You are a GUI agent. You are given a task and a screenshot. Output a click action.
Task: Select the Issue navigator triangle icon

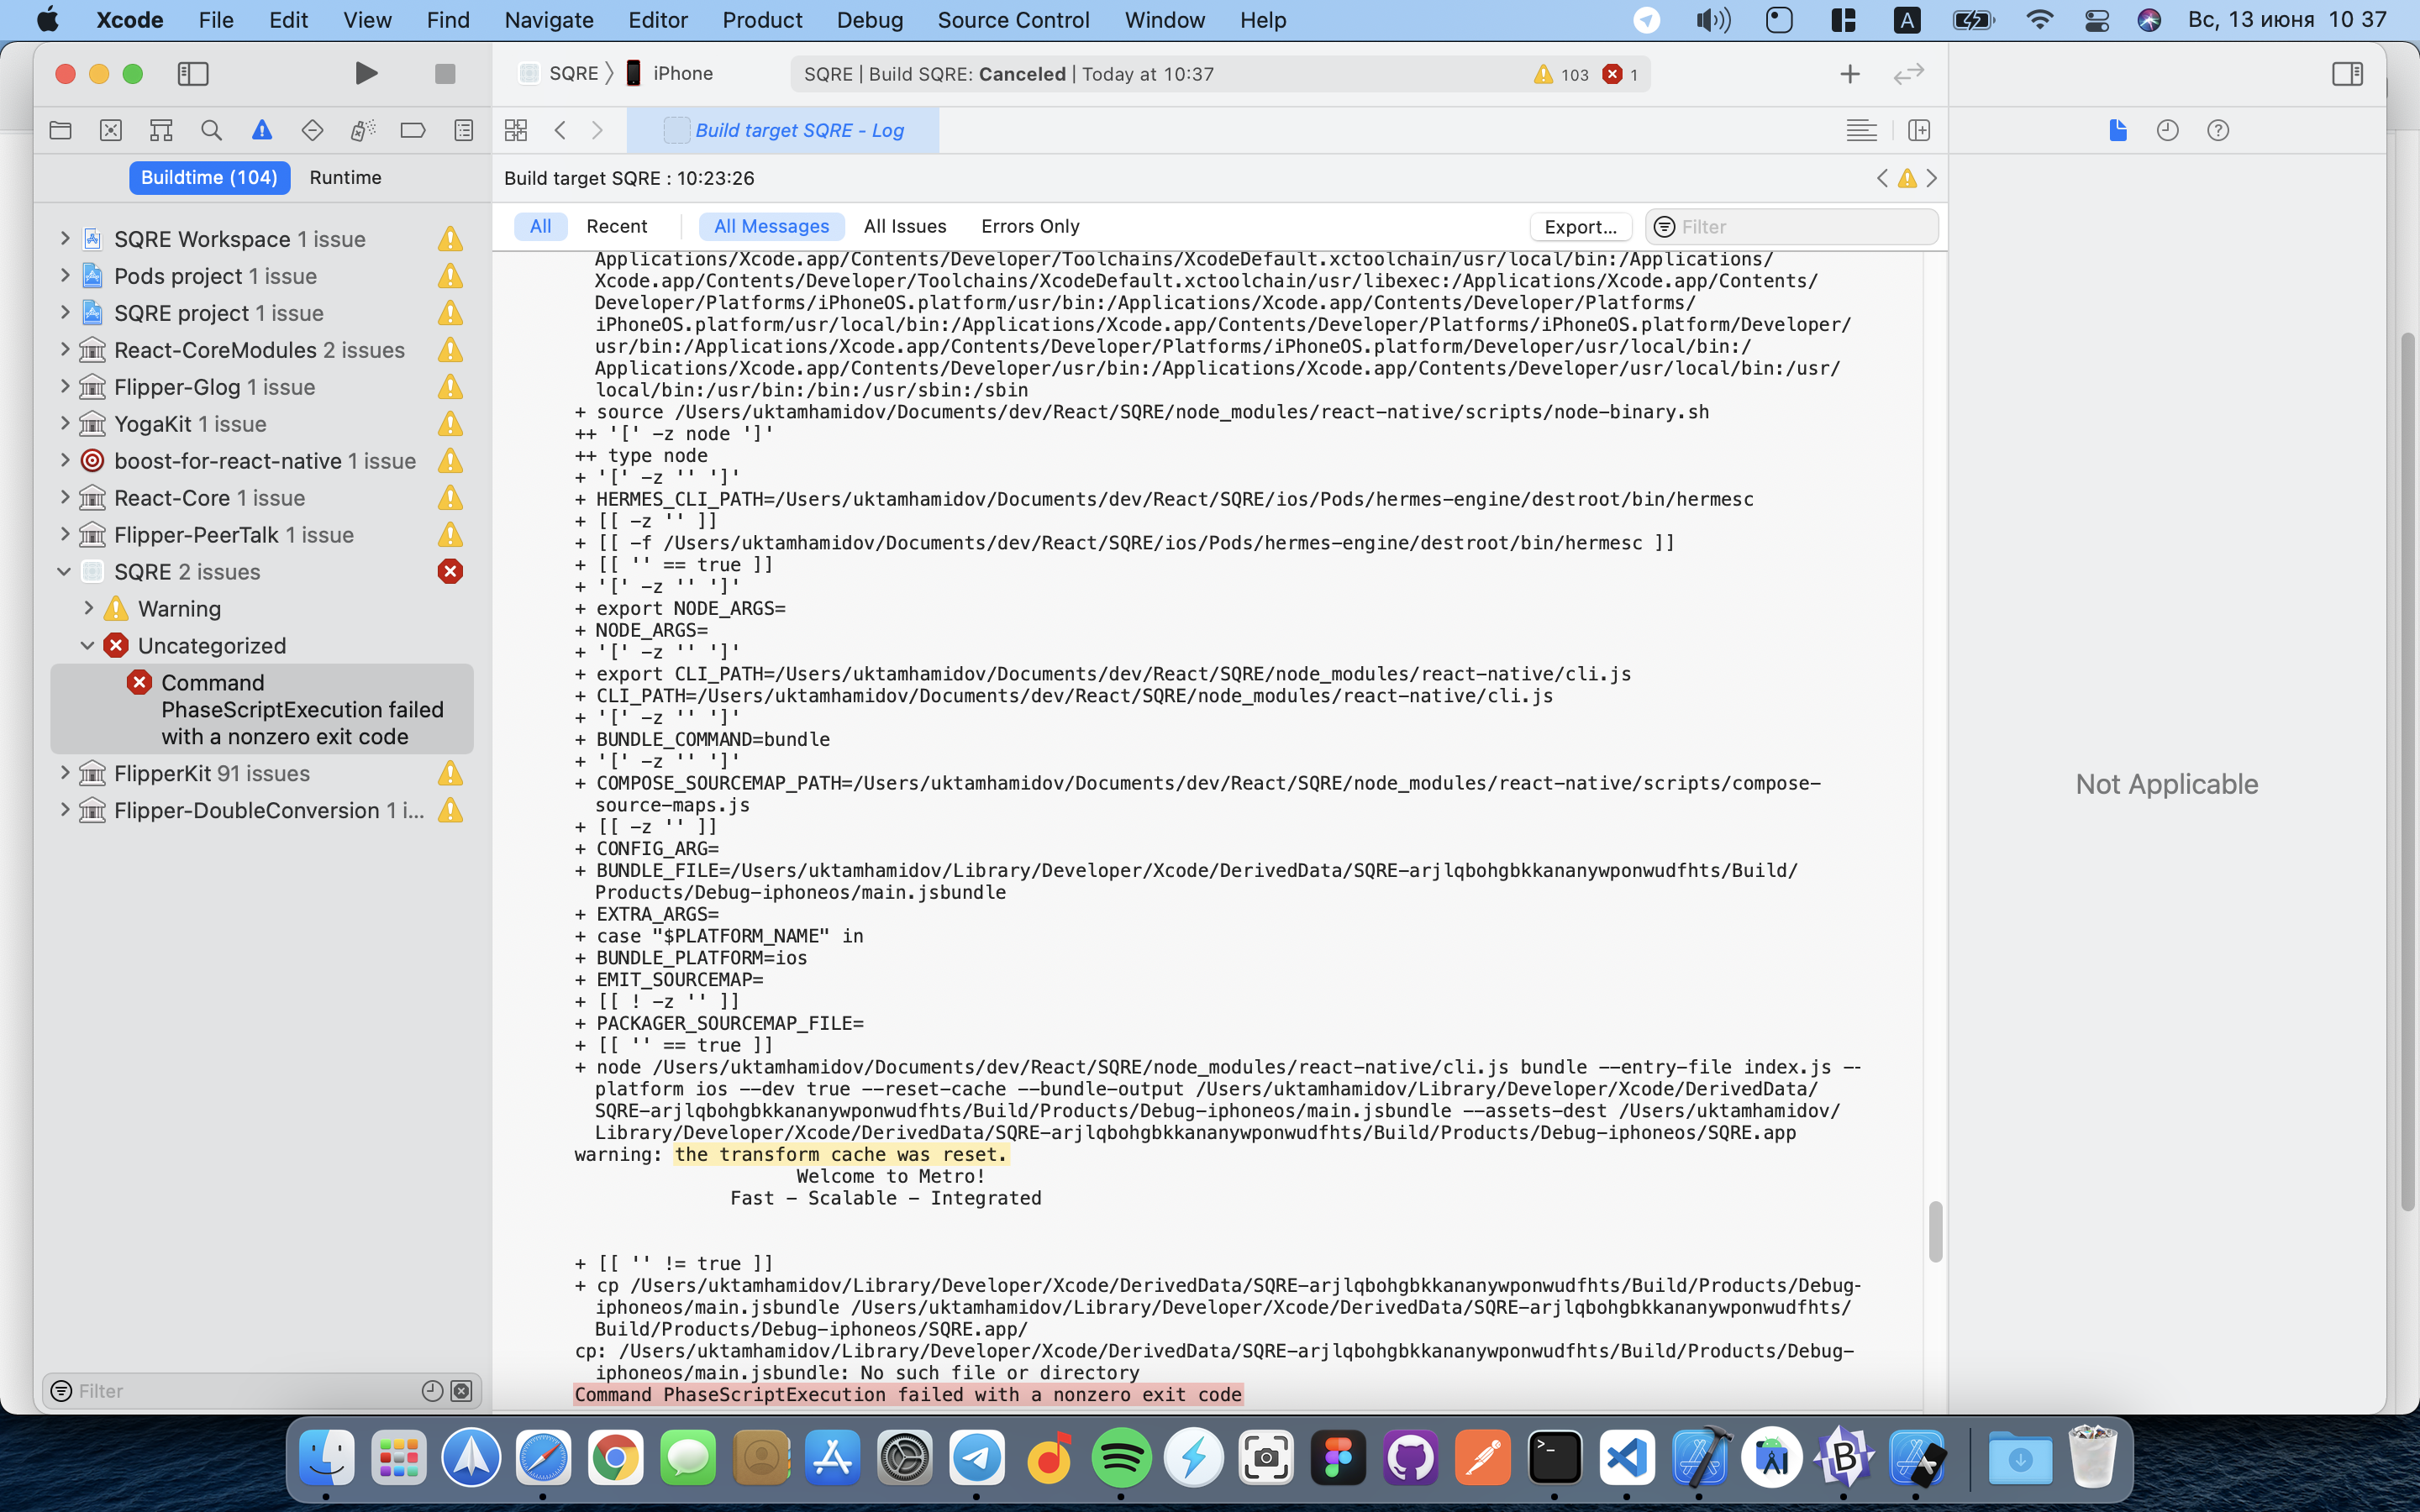point(262,130)
